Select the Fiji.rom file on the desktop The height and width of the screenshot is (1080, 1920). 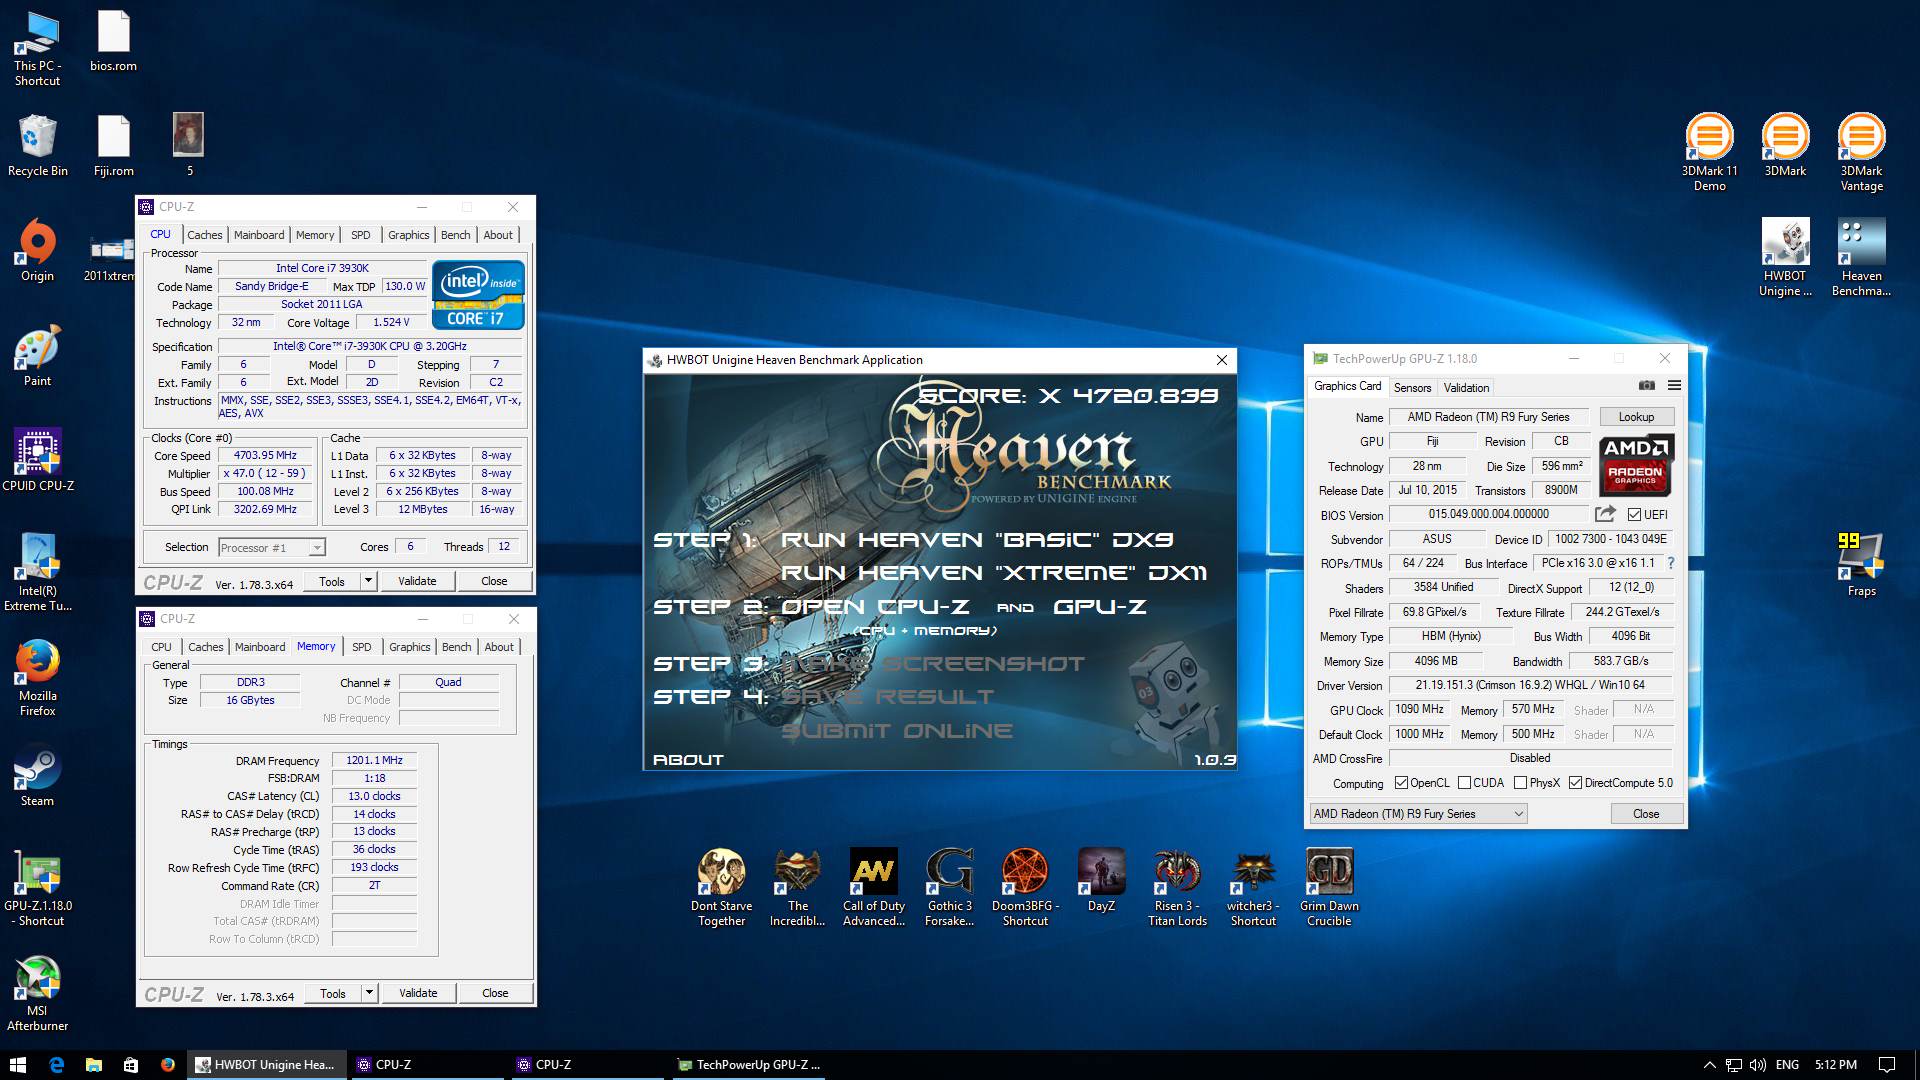point(113,146)
